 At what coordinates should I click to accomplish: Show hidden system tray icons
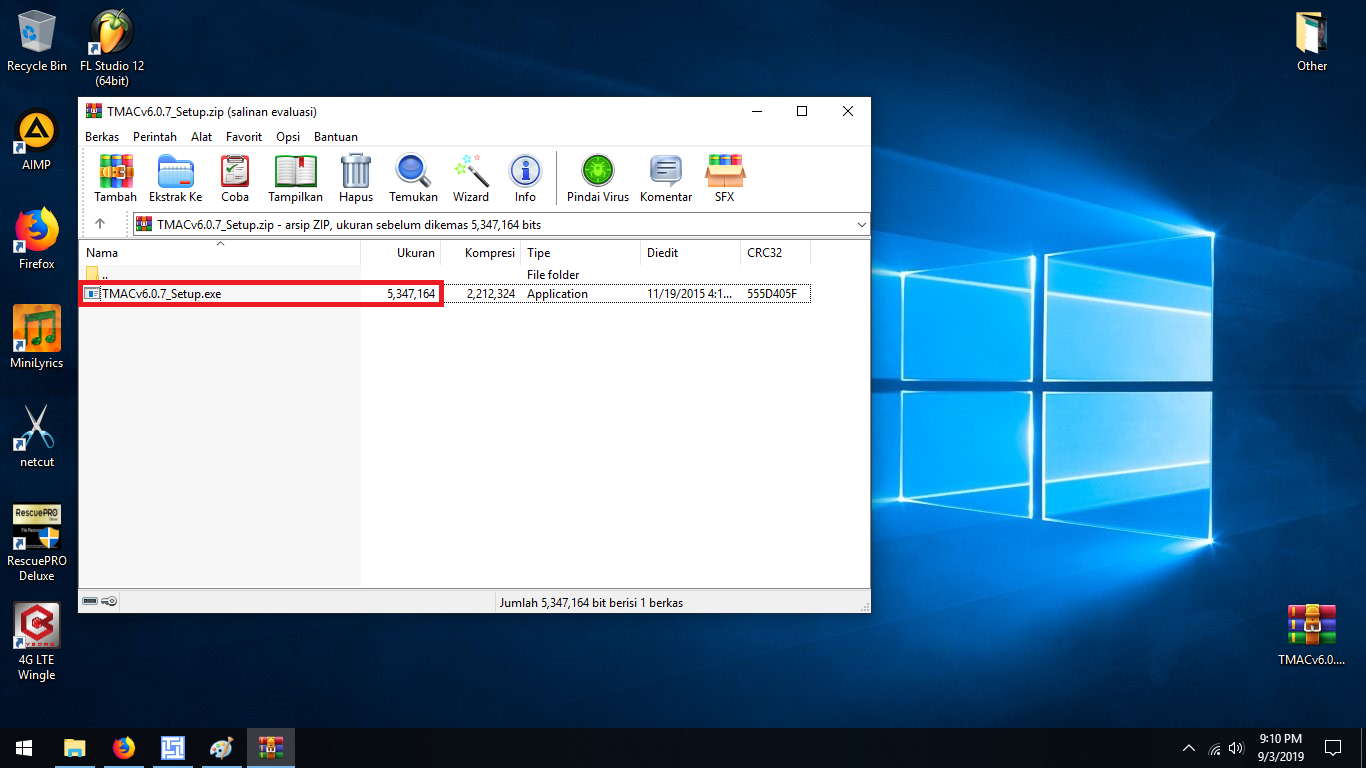pos(1189,748)
